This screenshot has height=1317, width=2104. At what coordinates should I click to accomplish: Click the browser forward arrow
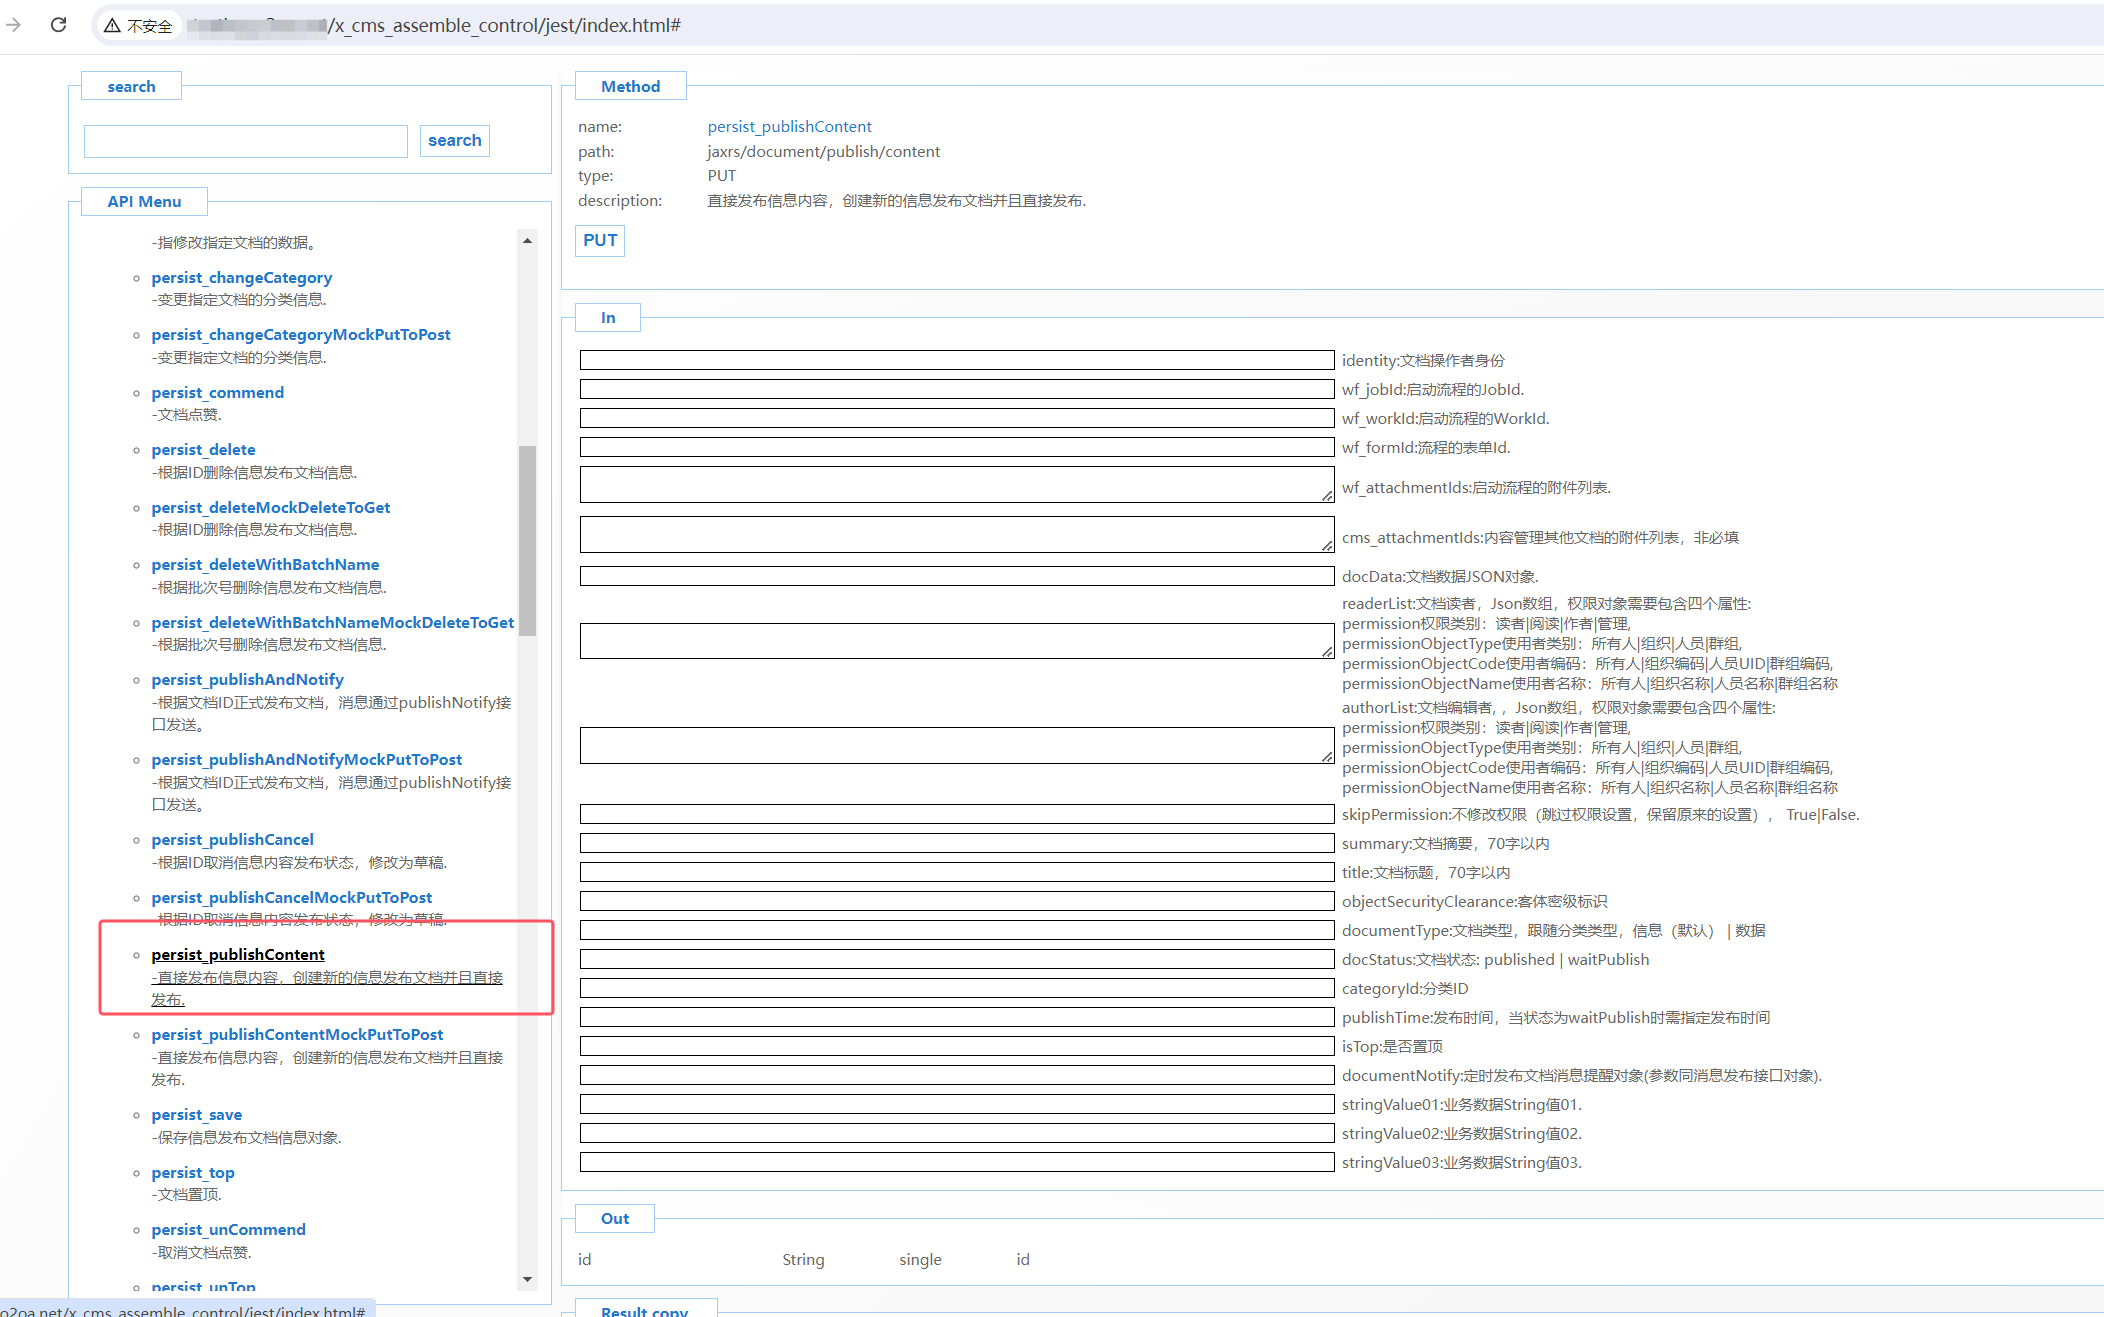pos(14,25)
